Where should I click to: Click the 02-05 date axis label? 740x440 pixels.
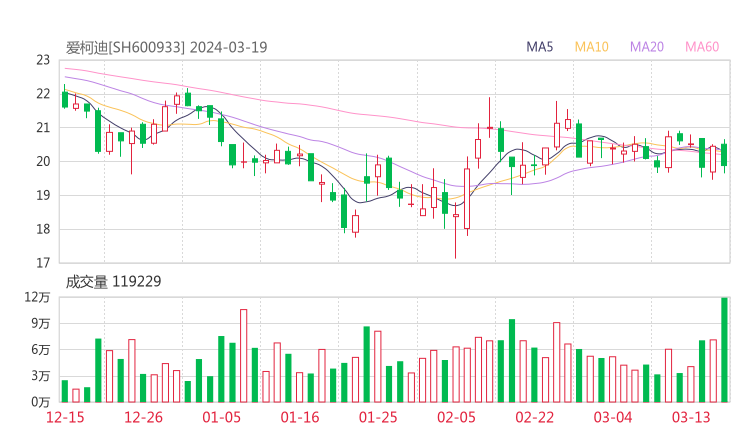click(456, 417)
